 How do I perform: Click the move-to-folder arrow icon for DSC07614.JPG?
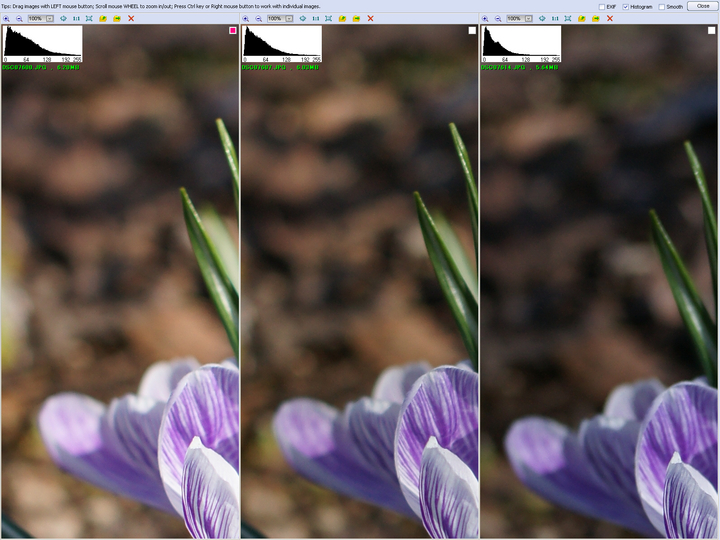[596, 18]
